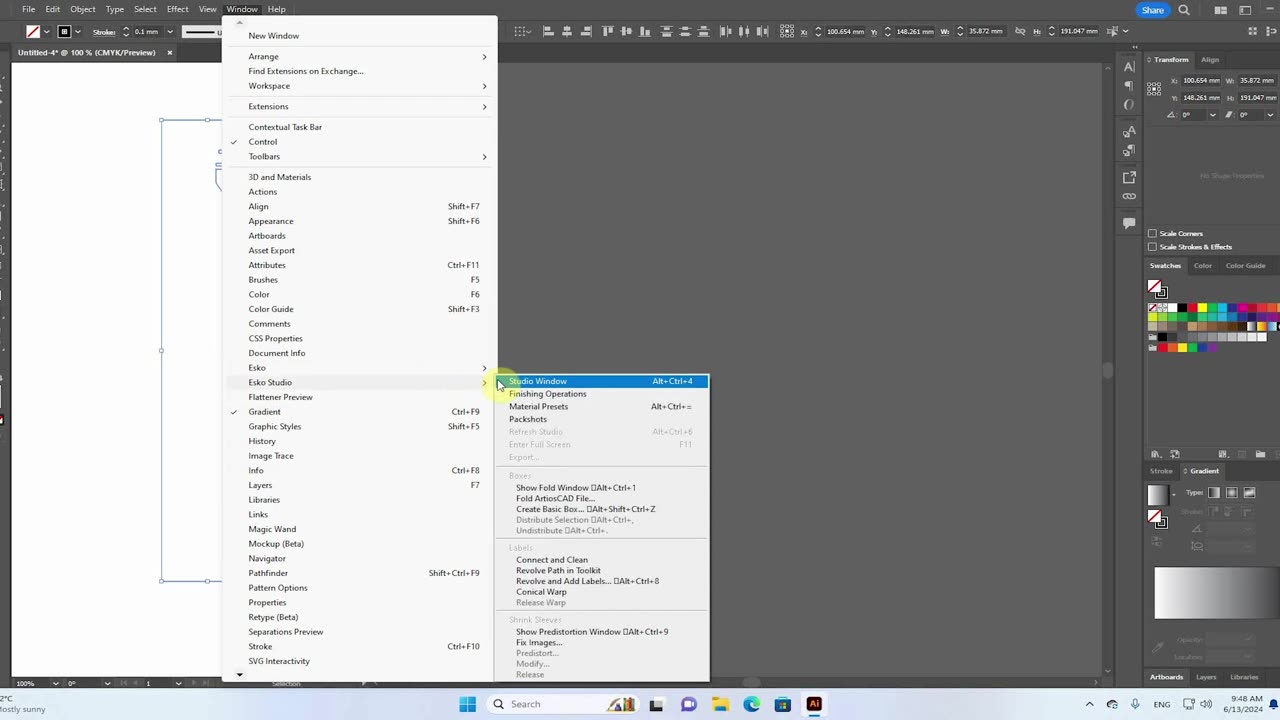Open the Links panel chain icon
This screenshot has width=1280, height=720.
pos(1129,196)
